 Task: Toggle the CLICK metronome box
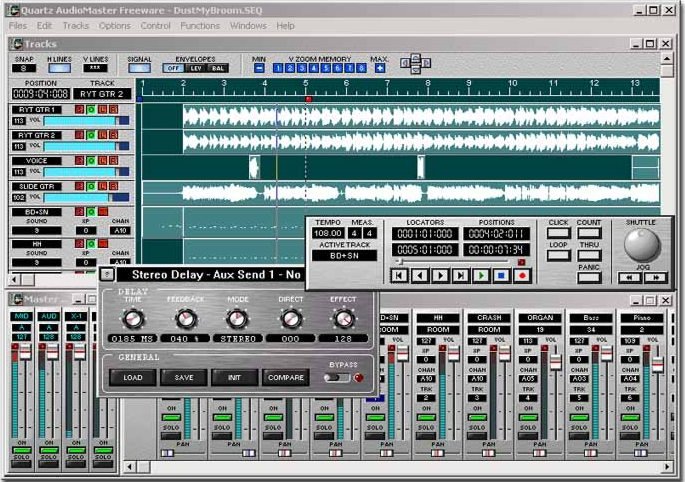coord(558,233)
